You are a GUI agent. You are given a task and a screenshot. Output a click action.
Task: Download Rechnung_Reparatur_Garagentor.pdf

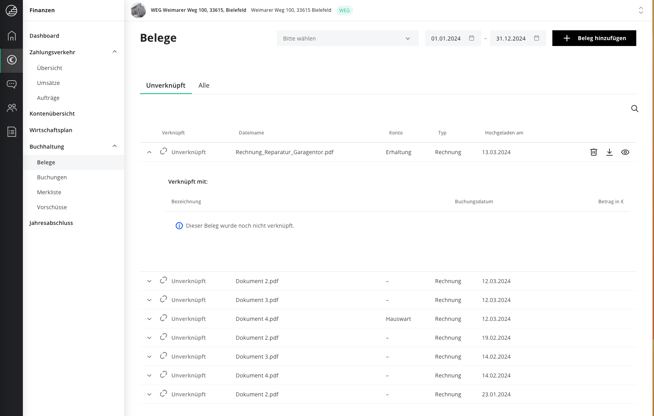click(609, 152)
